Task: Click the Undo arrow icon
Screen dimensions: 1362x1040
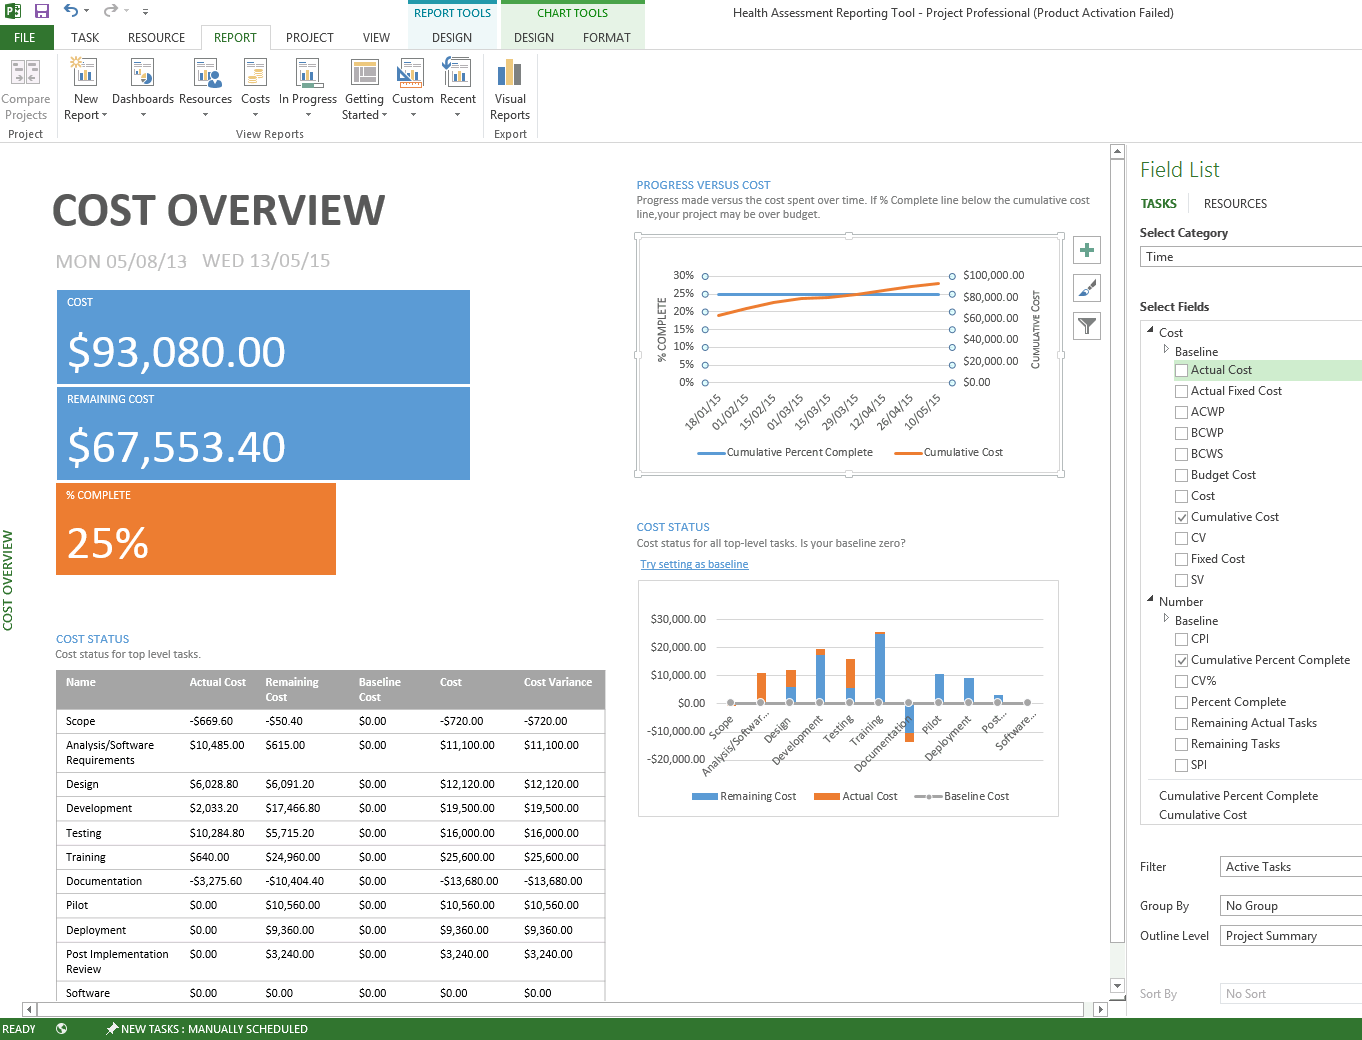Action: click(70, 11)
